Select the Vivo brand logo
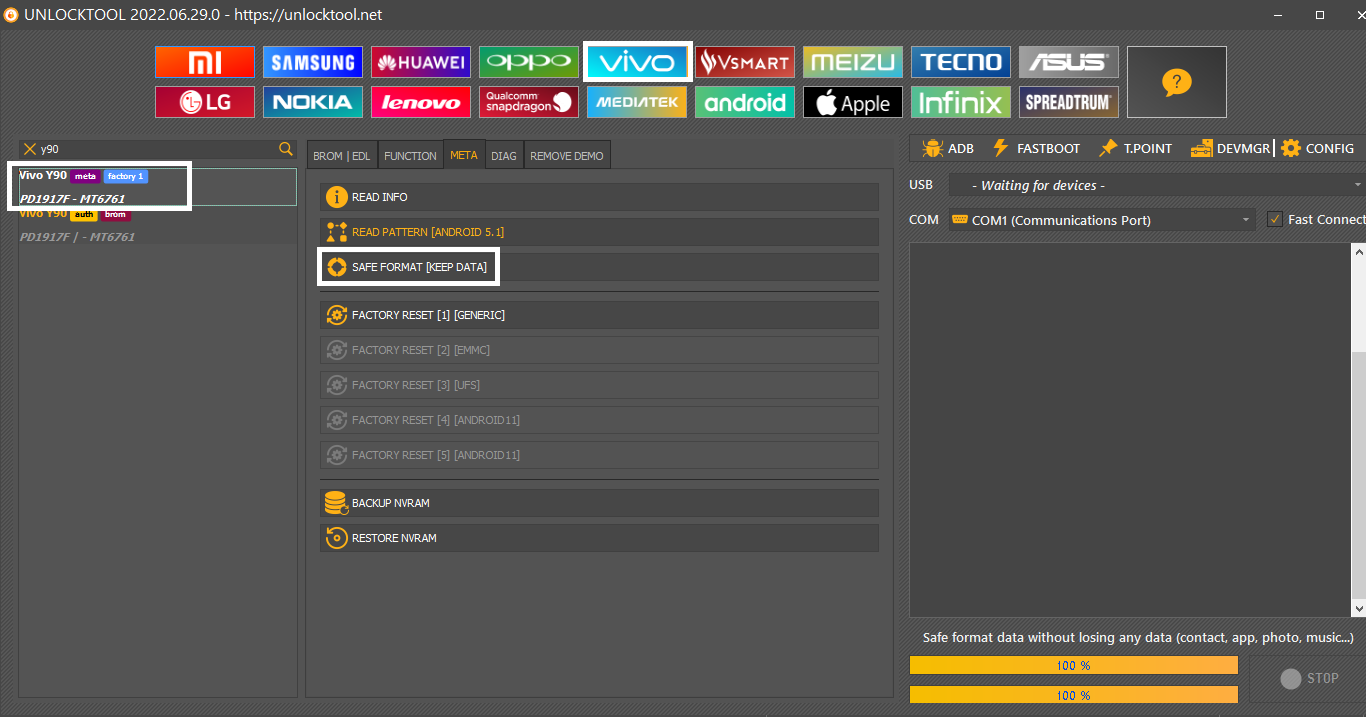 (637, 62)
